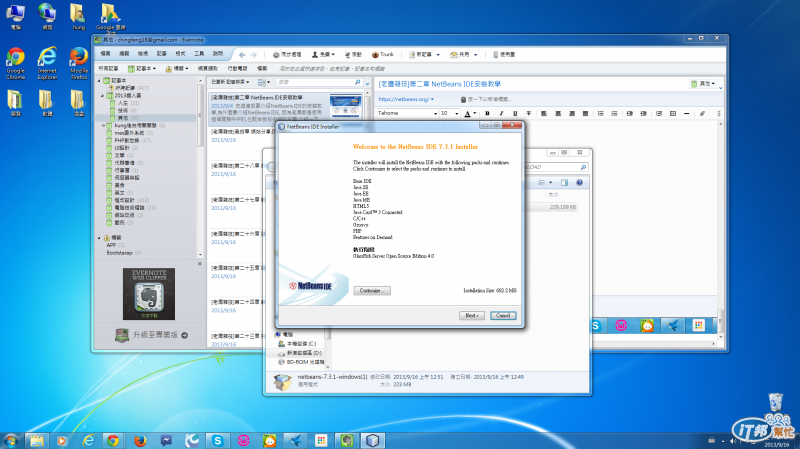
Task: Open the account dropdown in Evernote toolbar
Action: pos(323,55)
